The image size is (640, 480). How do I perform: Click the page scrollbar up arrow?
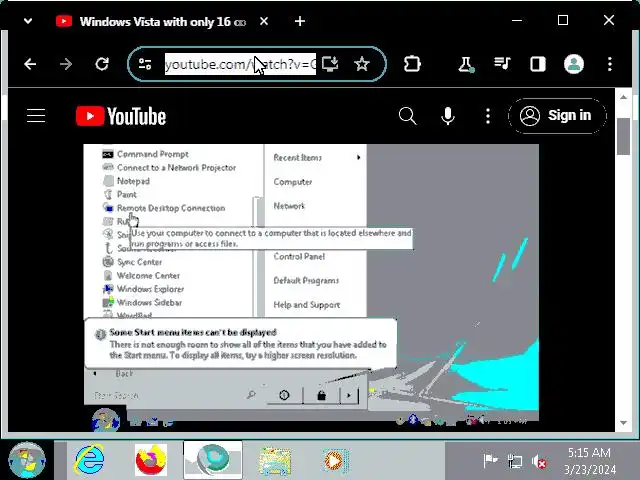click(623, 97)
